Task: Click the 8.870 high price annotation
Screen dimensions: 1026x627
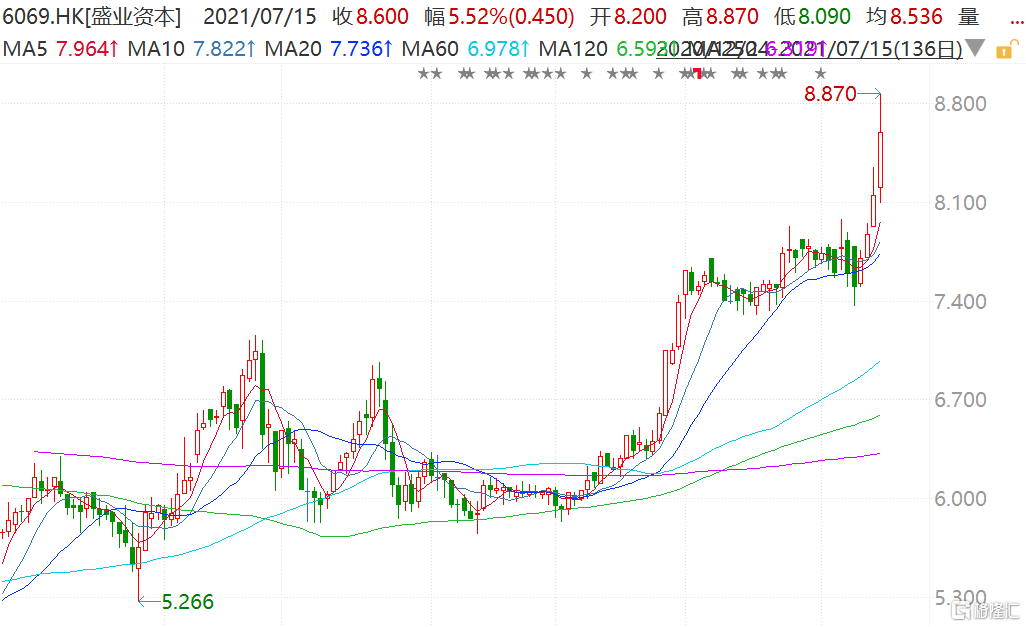Action: pos(830,95)
